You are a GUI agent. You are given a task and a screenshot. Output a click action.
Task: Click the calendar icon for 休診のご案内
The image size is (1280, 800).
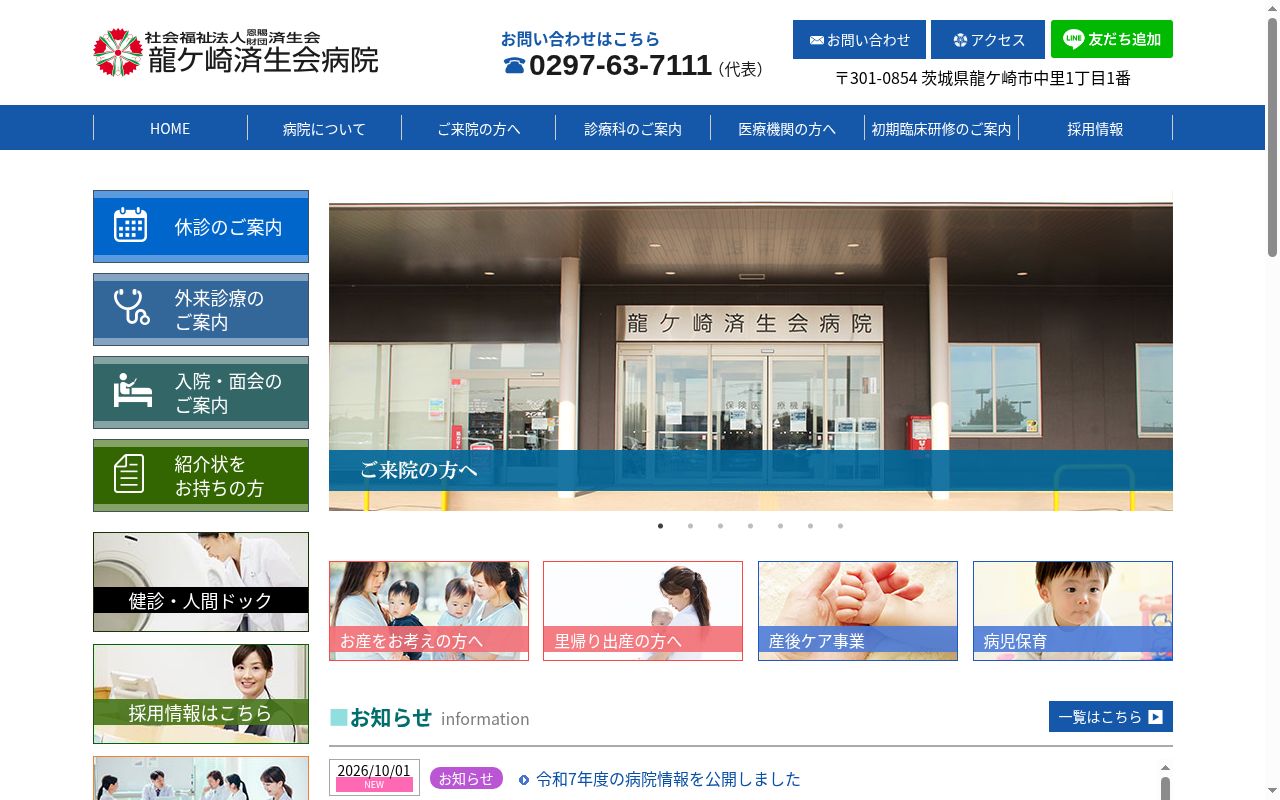[x=130, y=226]
